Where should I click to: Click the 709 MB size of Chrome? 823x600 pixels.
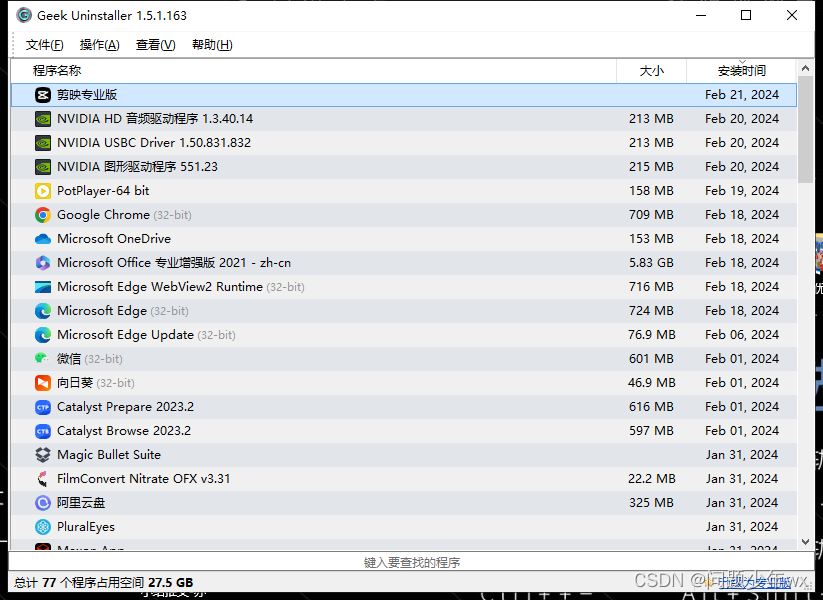pyautogui.click(x=651, y=215)
